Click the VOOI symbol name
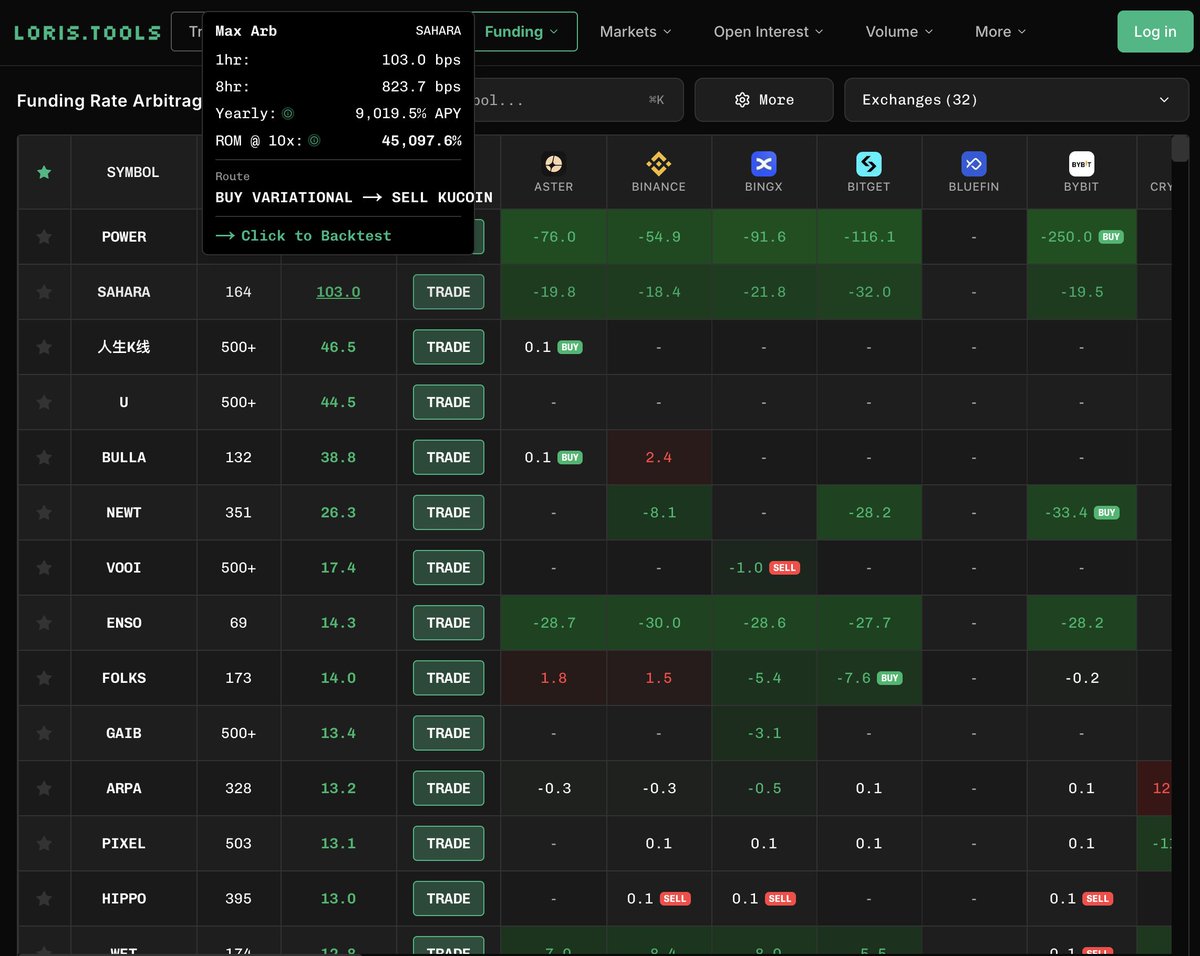Image resolution: width=1200 pixels, height=956 pixels. point(123,567)
